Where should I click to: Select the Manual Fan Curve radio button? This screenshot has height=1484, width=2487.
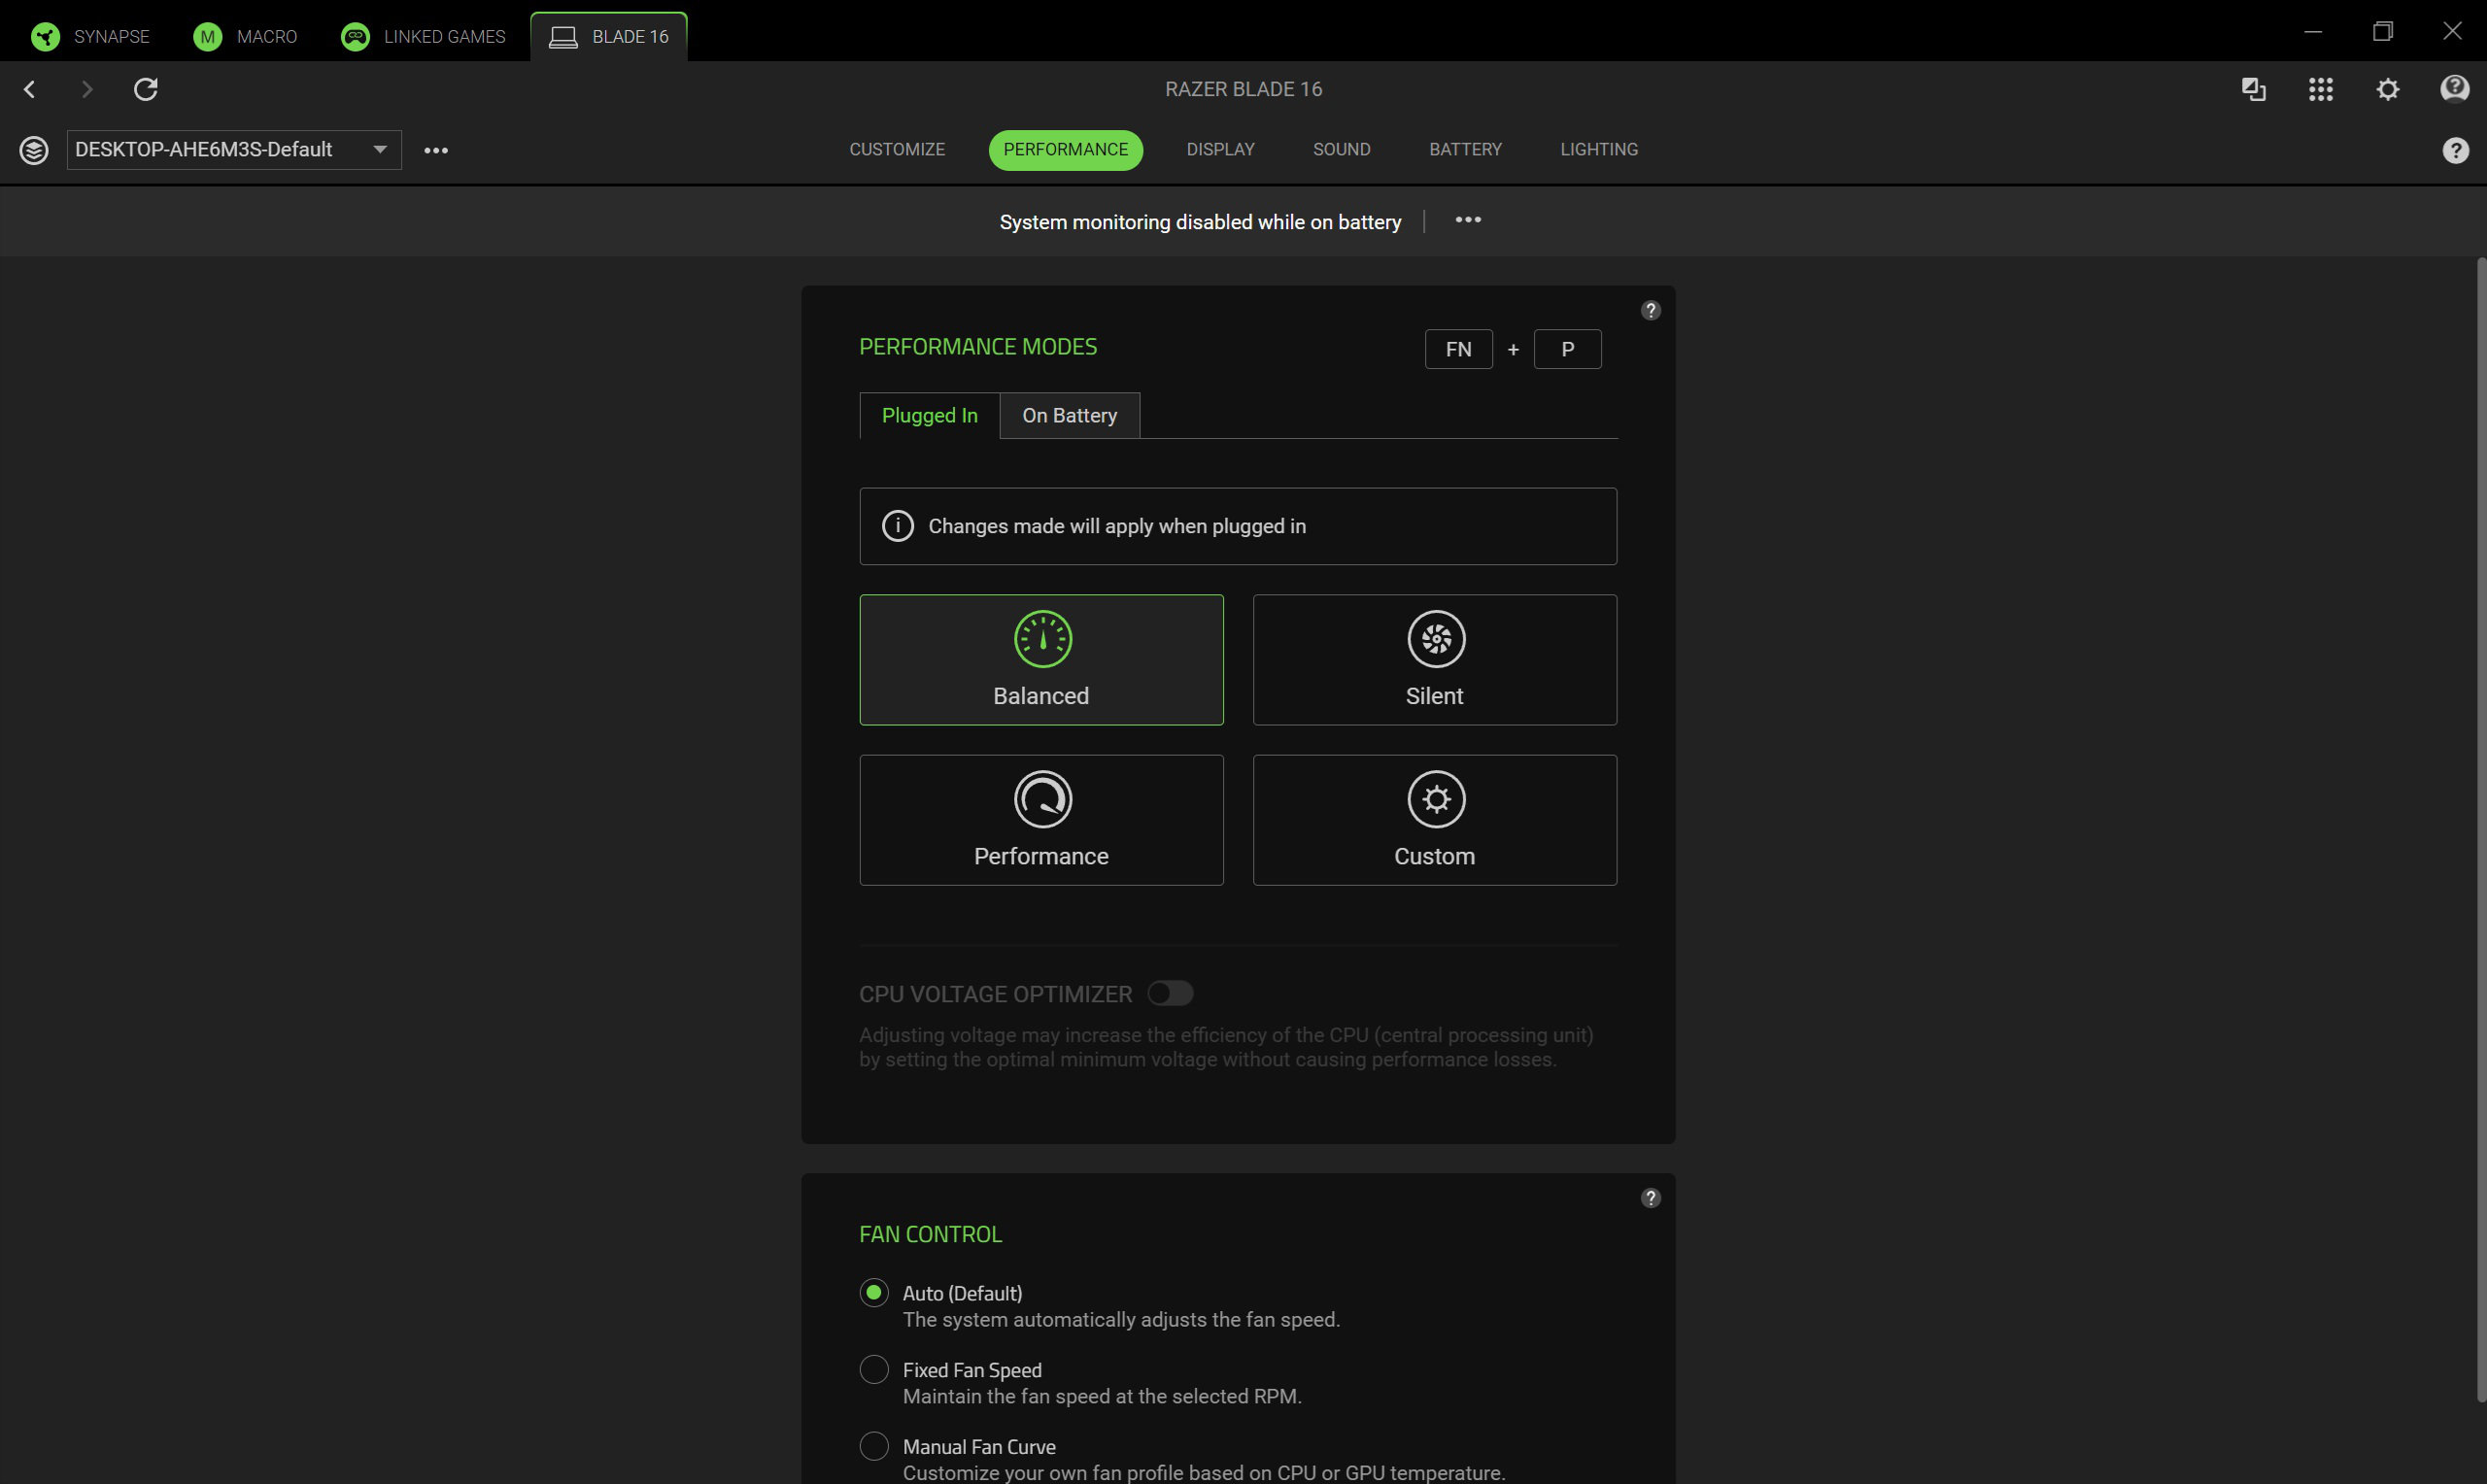tap(874, 1446)
